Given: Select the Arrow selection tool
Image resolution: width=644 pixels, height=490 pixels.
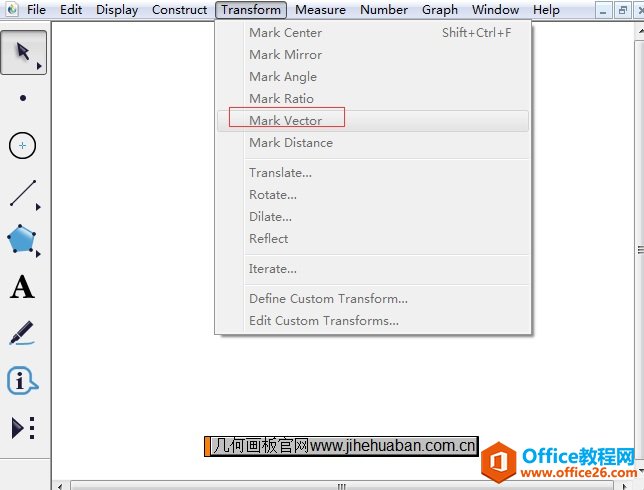Looking at the screenshot, I should tap(23, 52).
